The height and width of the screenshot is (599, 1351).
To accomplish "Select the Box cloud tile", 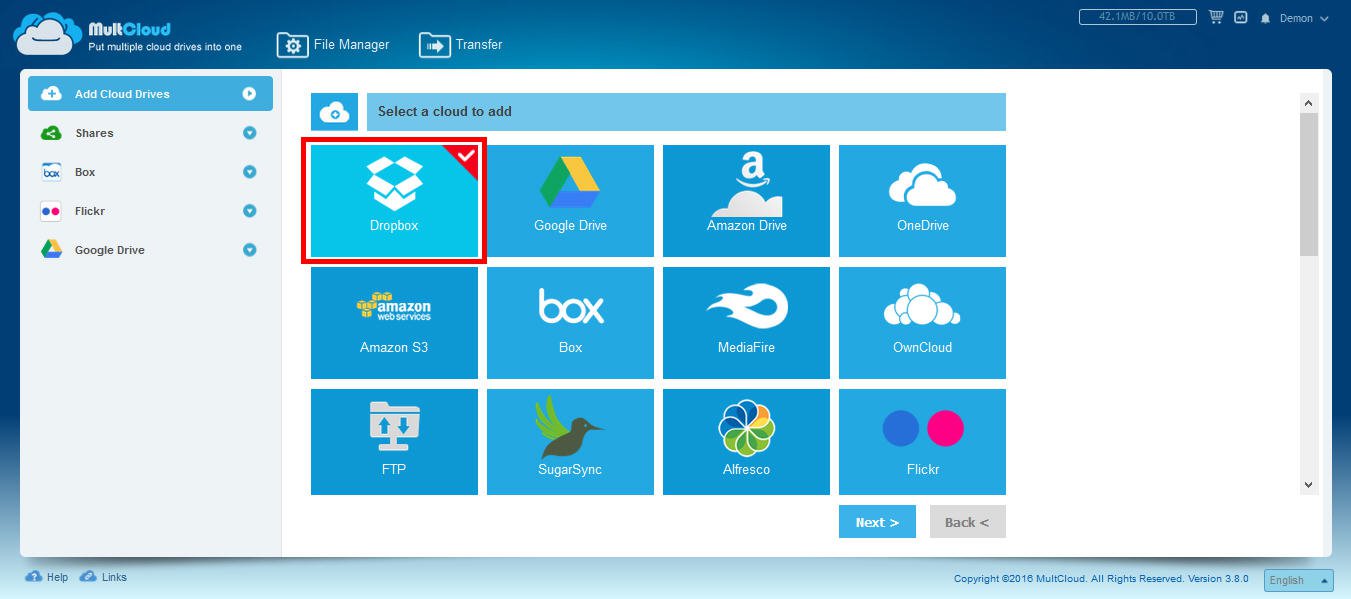I will pos(570,323).
